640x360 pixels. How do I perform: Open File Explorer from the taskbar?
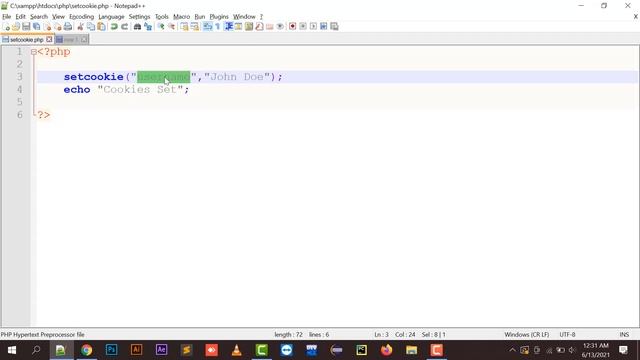click(411, 350)
